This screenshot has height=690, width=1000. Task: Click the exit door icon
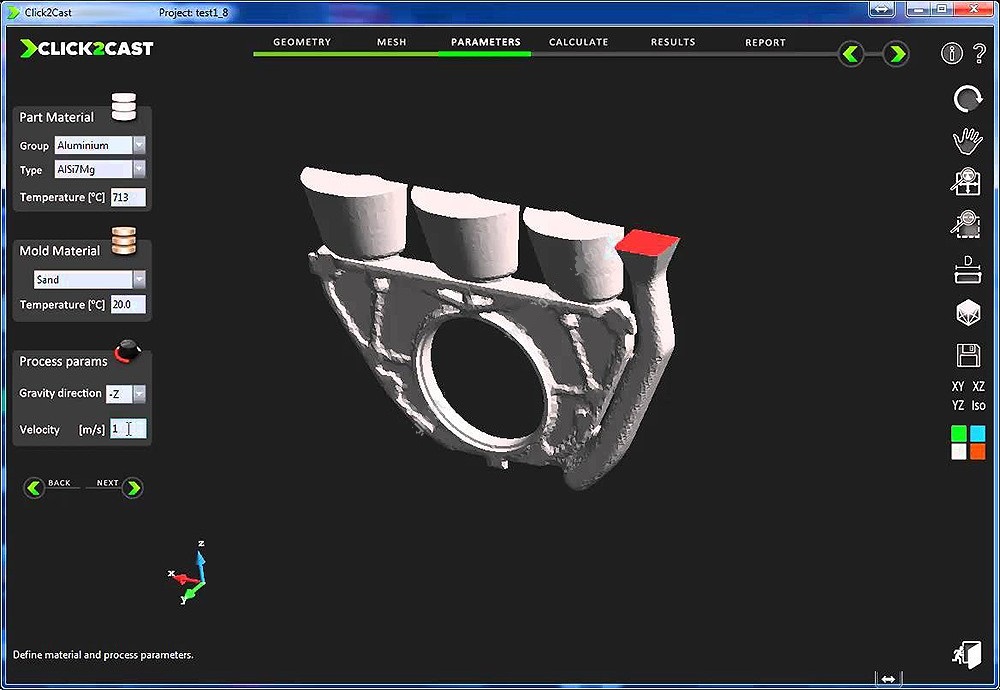coord(966,653)
